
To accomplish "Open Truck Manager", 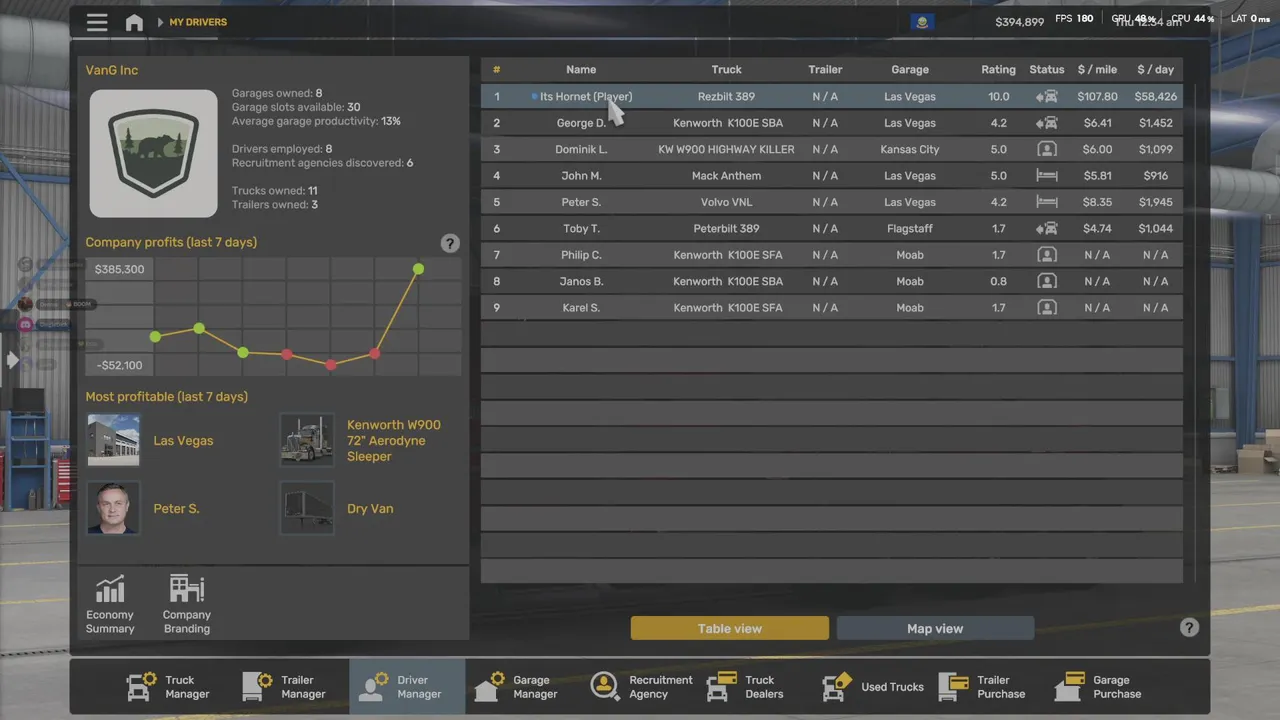I will pos(168,686).
